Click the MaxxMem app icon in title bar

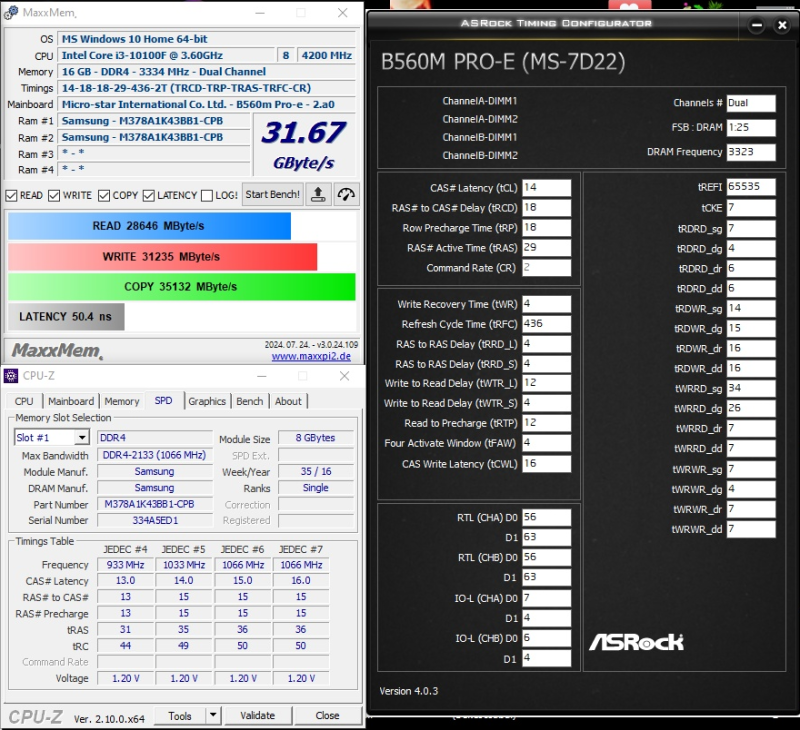11,13
